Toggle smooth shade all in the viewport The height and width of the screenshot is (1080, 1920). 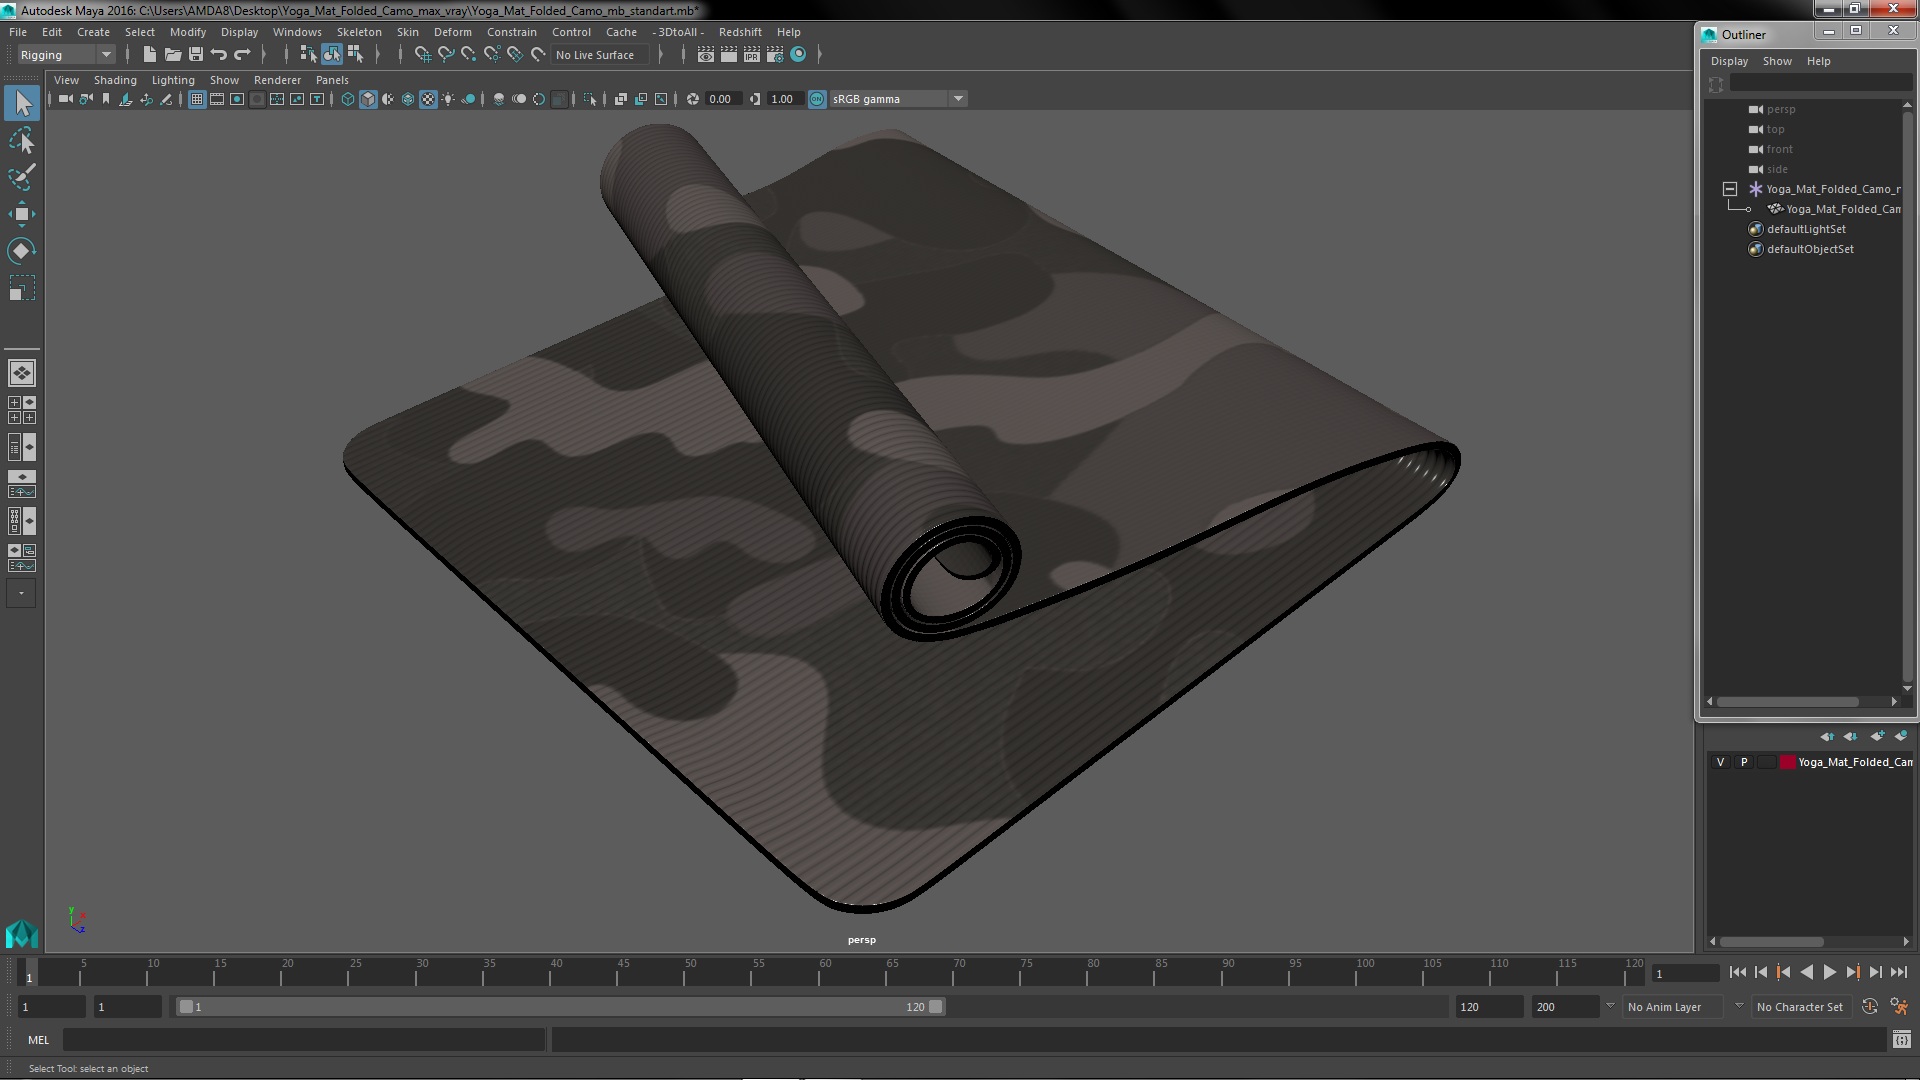pyautogui.click(x=368, y=99)
